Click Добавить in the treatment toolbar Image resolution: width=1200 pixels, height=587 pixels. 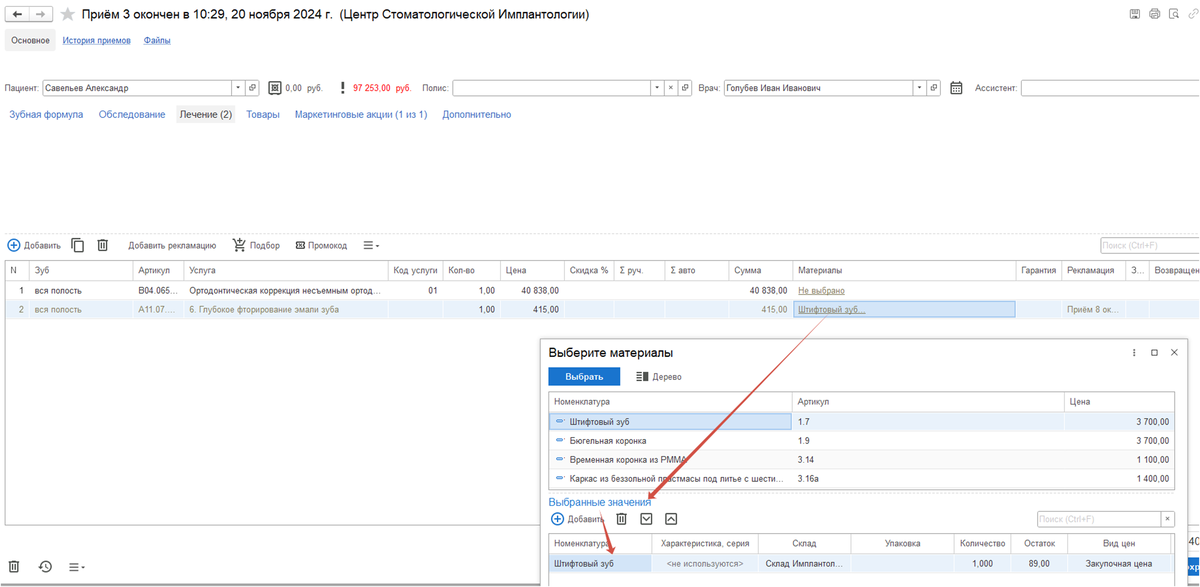point(34,245)
